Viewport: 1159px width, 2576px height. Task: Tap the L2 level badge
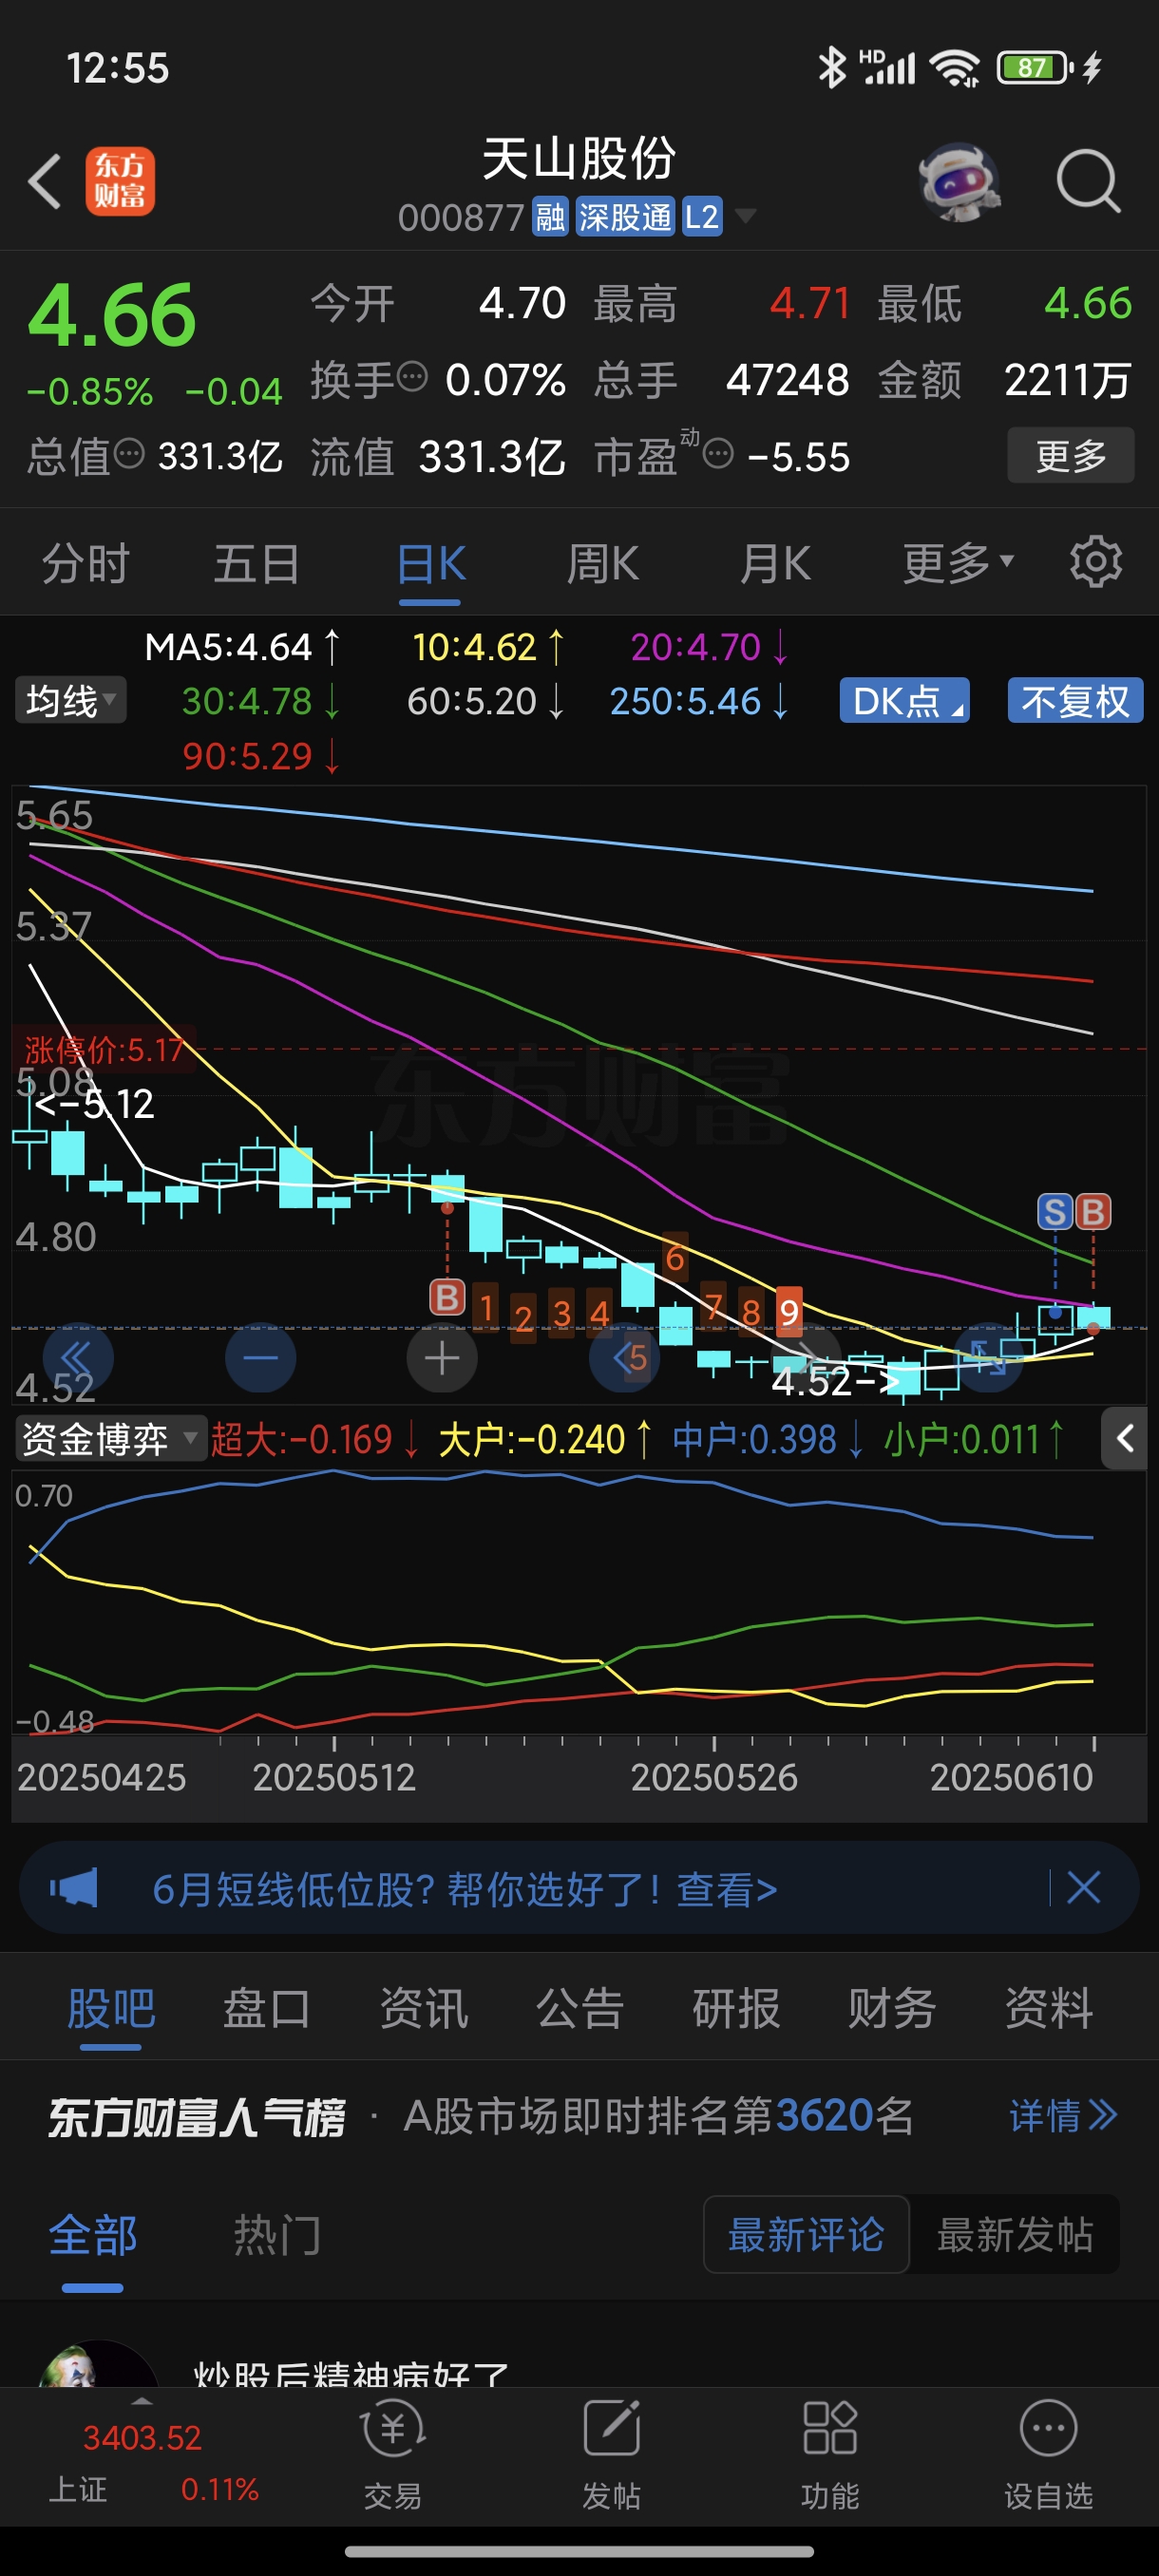click(x=702, y=216)
